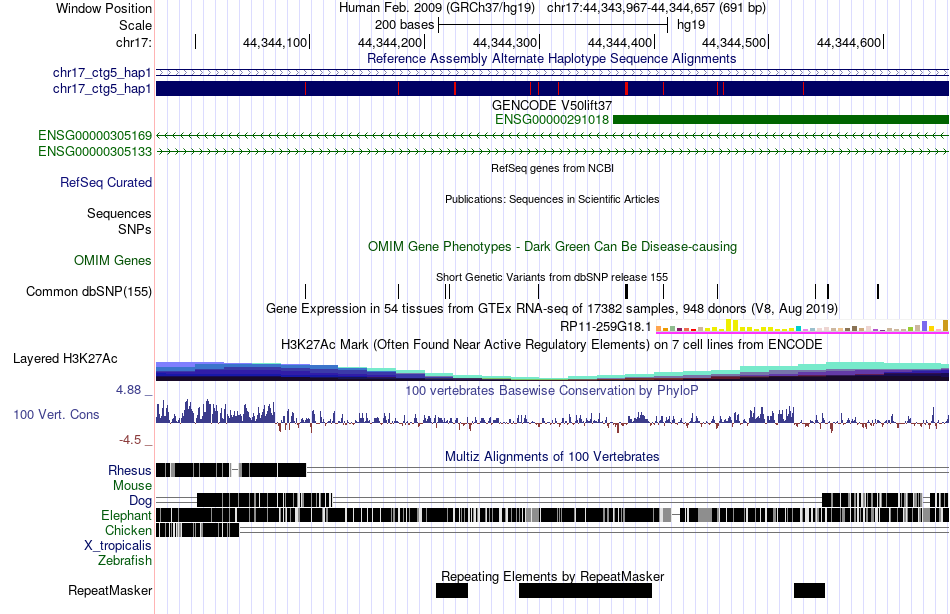Click RepeatMasker track label
Viewport: 950px width, 614px height.
(x=110, y=590)
